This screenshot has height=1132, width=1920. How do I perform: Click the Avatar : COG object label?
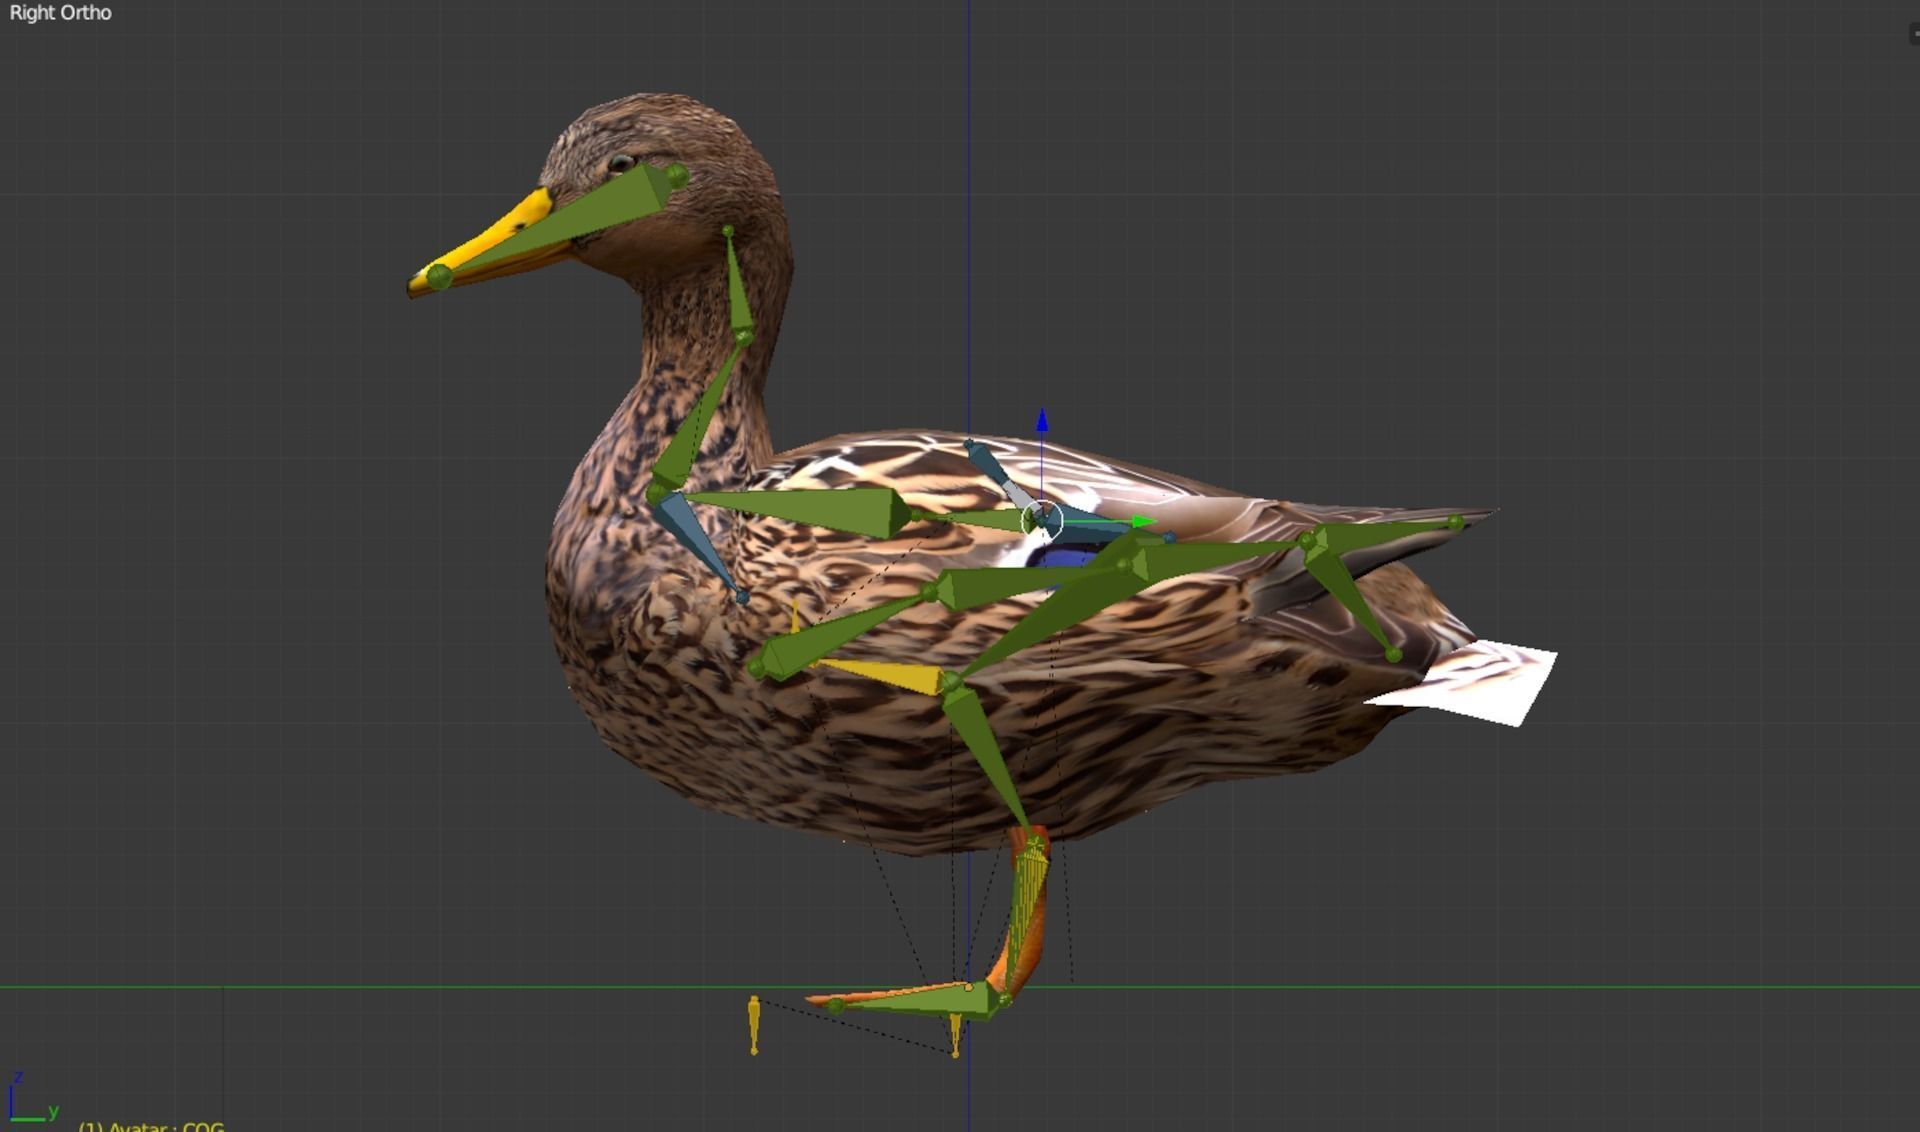coord(153,1126)
